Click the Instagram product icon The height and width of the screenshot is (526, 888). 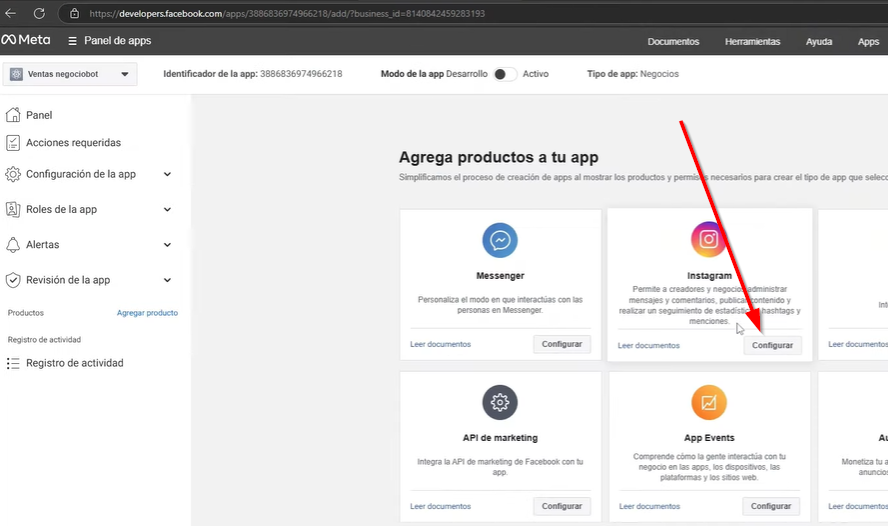pyautogui.click(x=708, y=239)
